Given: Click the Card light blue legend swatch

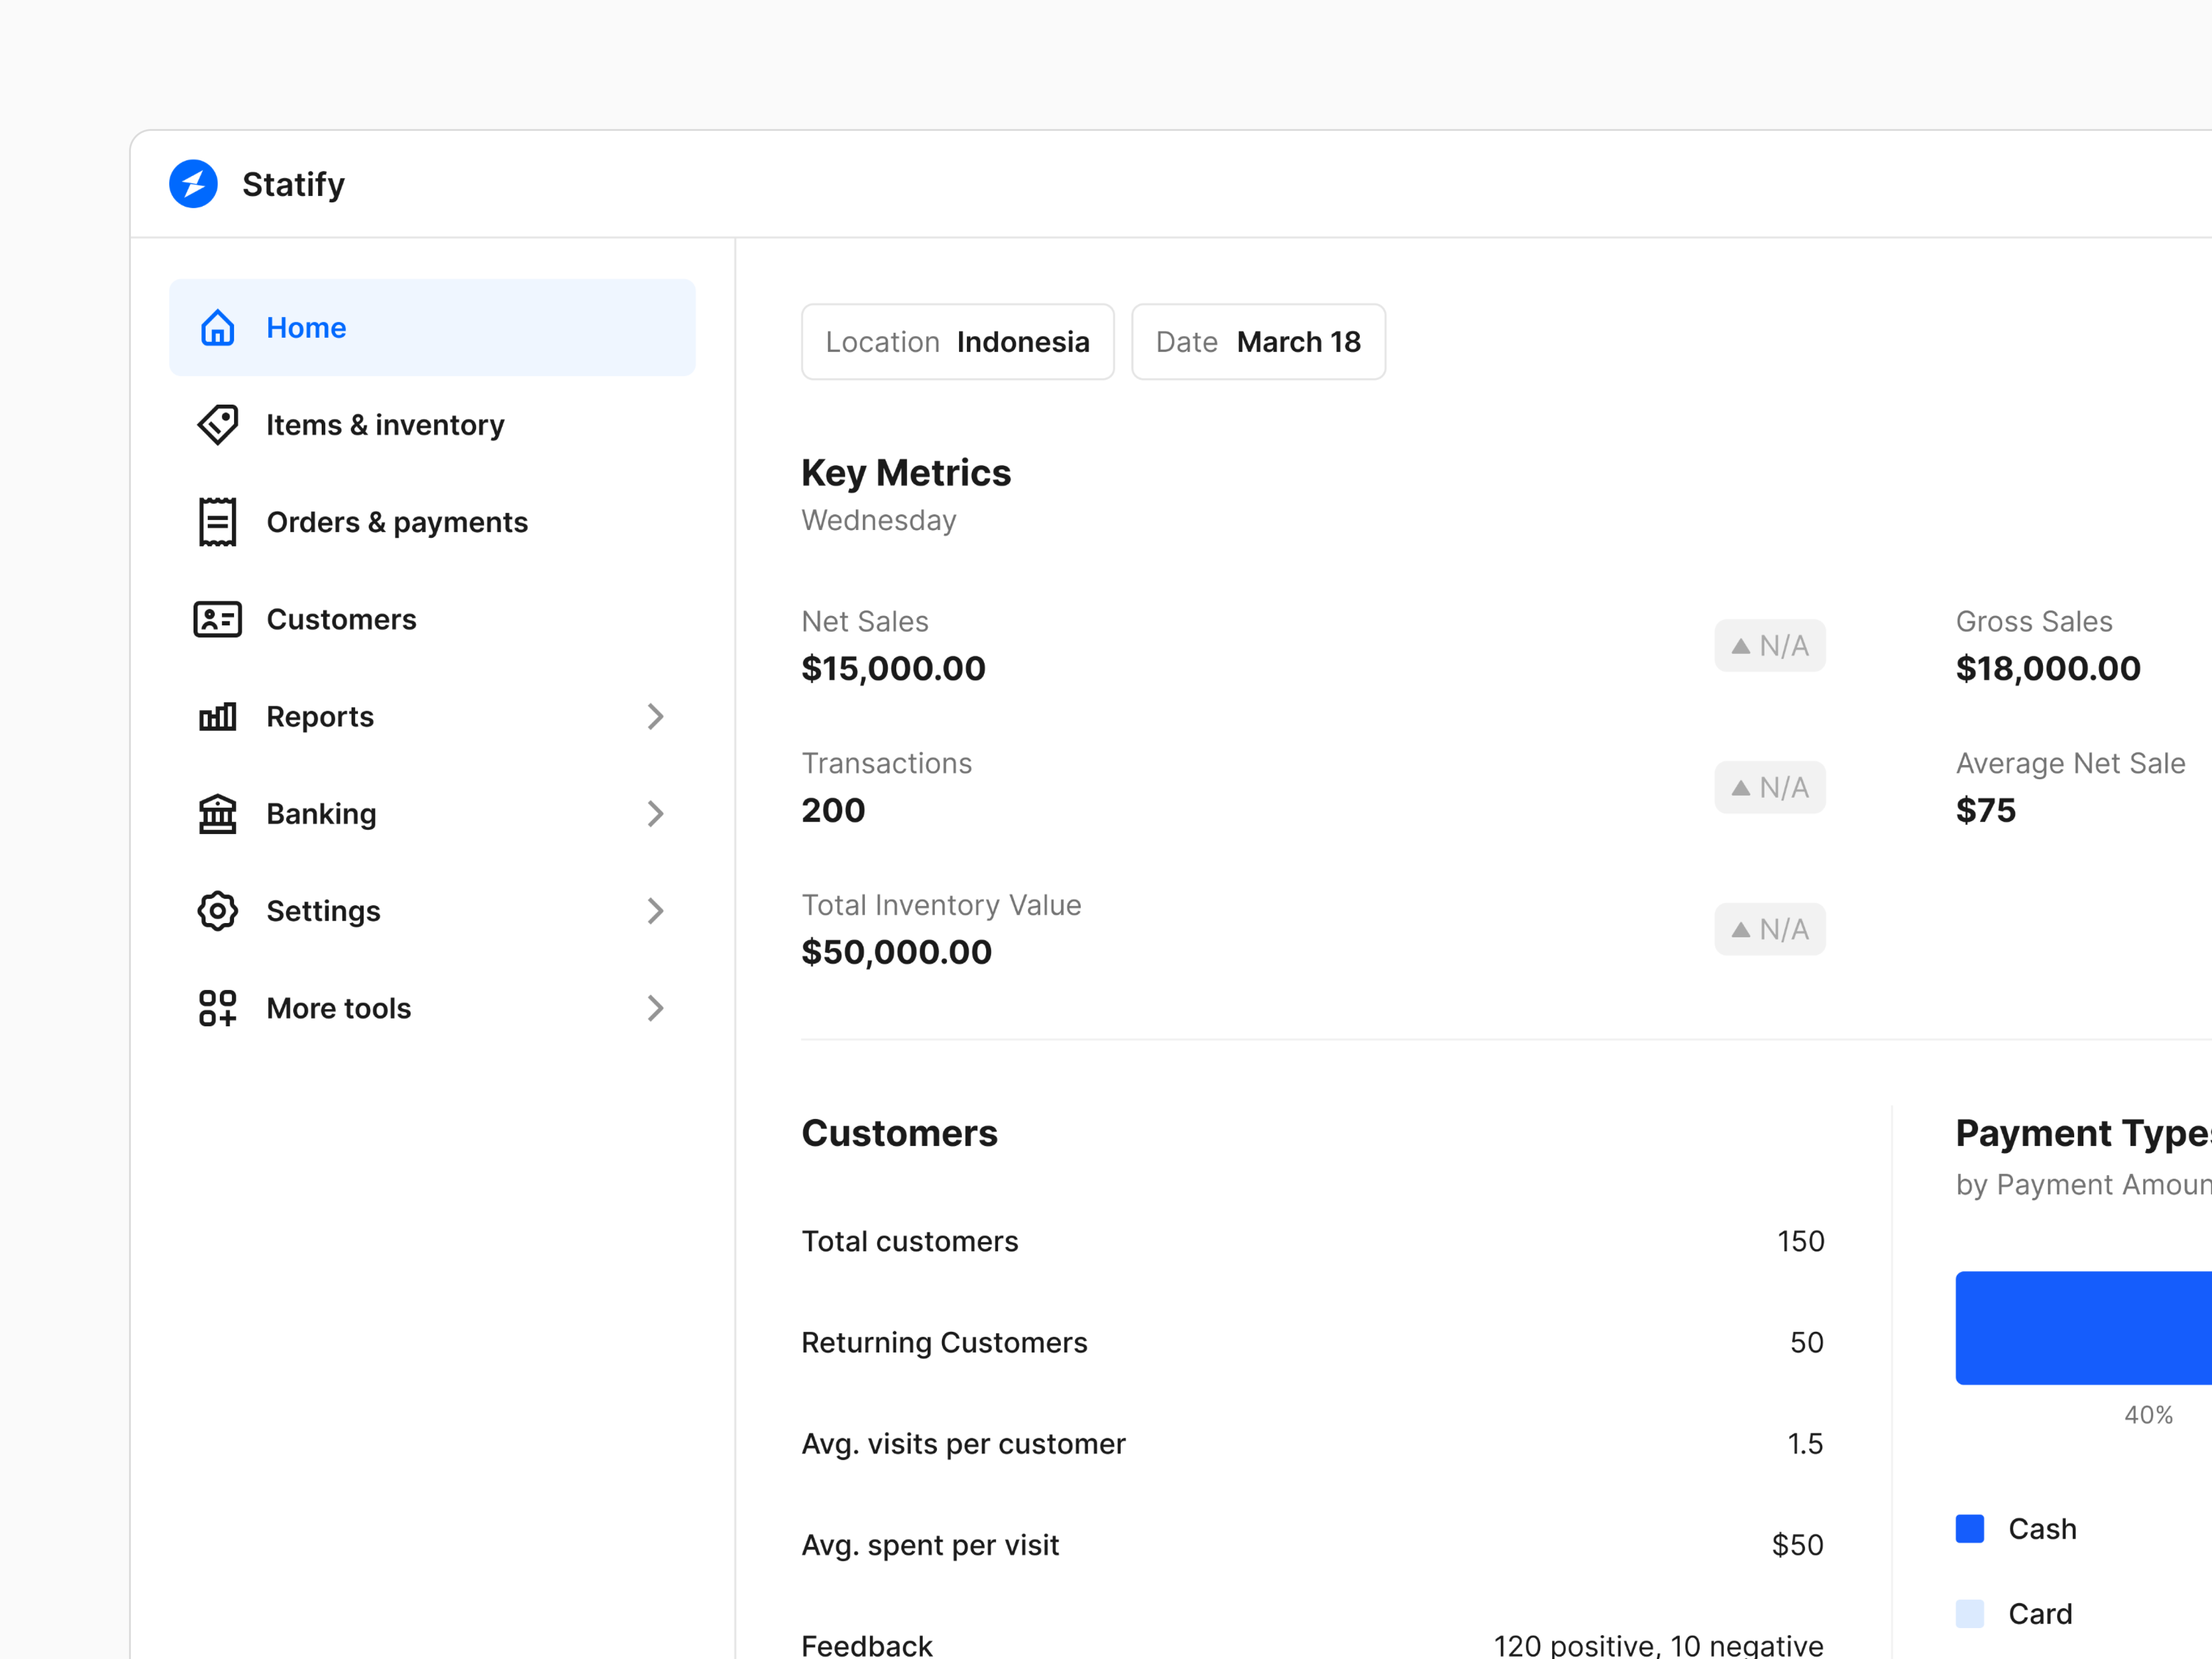Looking at the screenshot, I should point(1969,1614).
